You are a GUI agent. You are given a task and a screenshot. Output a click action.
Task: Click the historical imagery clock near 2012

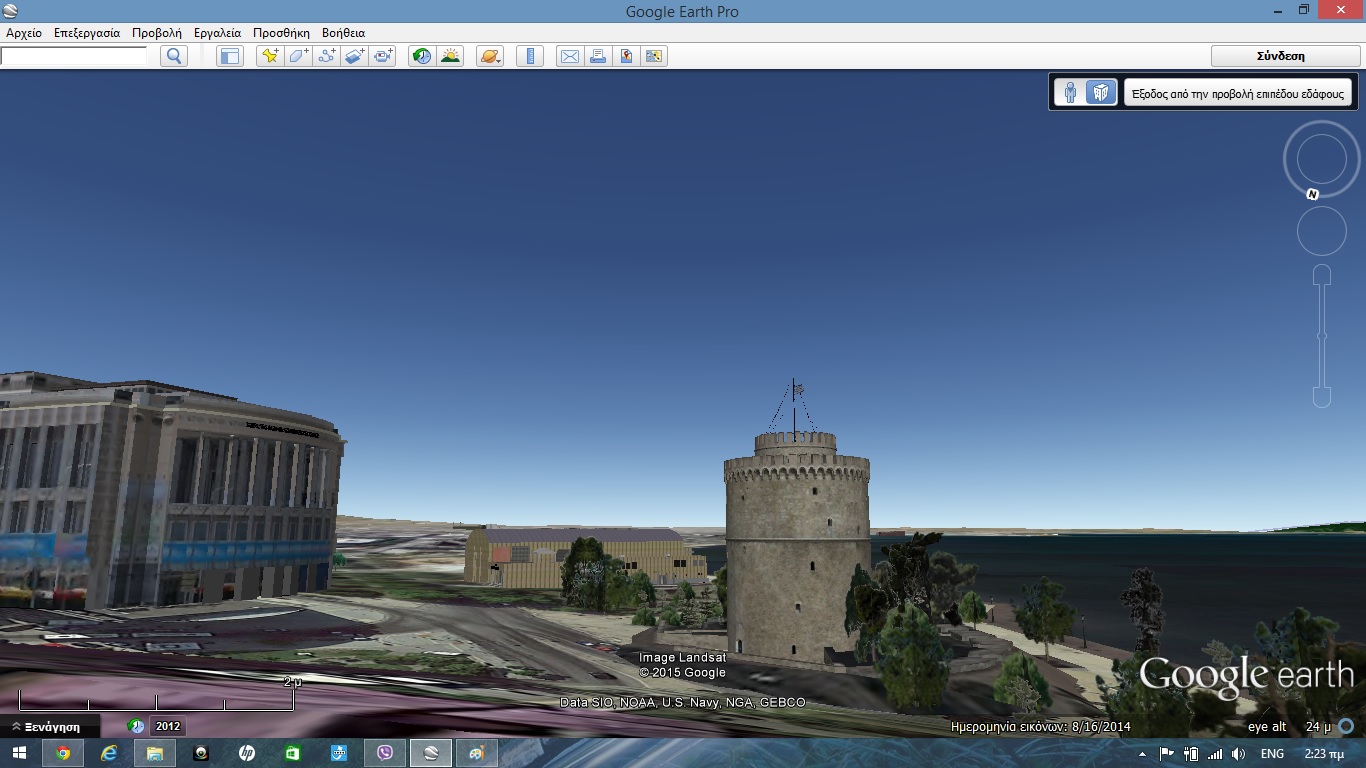click(136, 726)
